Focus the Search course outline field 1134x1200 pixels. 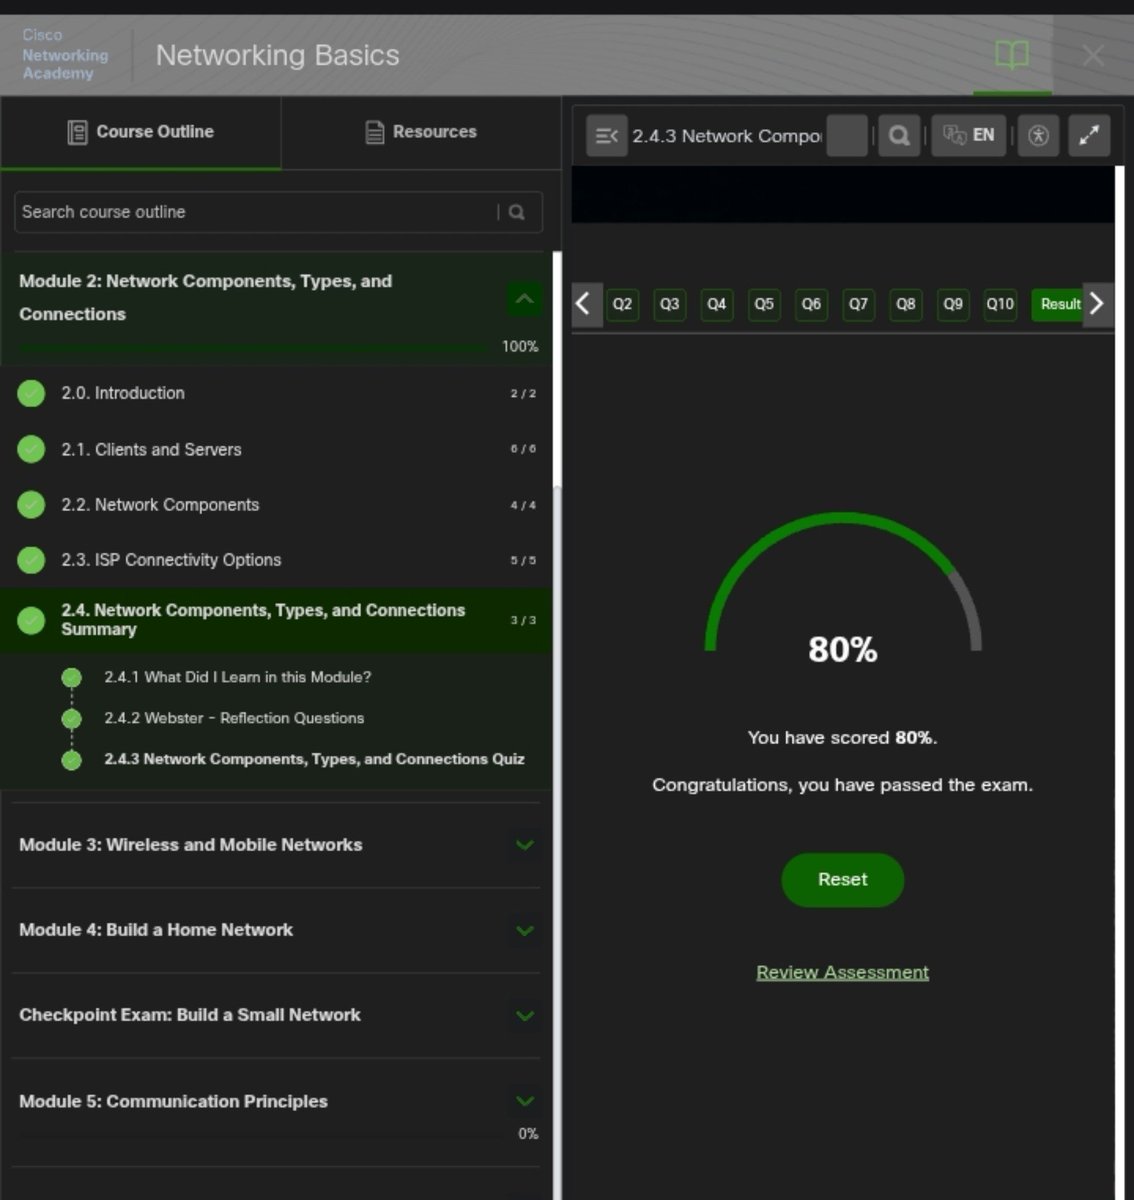click(x=258, y=212)
